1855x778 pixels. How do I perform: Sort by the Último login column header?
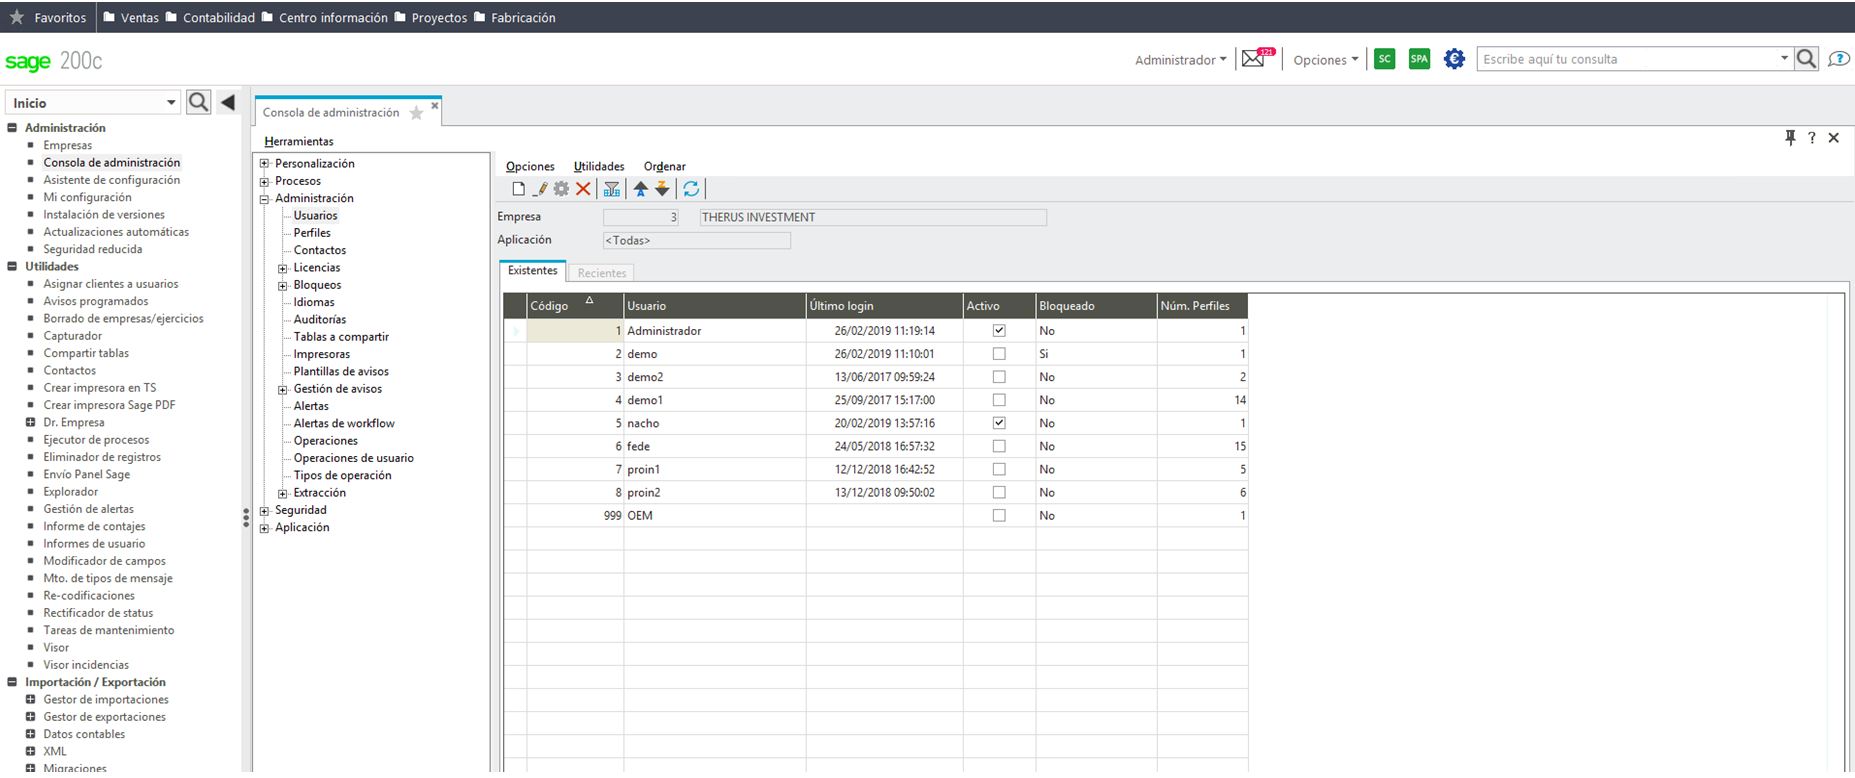(x=884, y=306)
